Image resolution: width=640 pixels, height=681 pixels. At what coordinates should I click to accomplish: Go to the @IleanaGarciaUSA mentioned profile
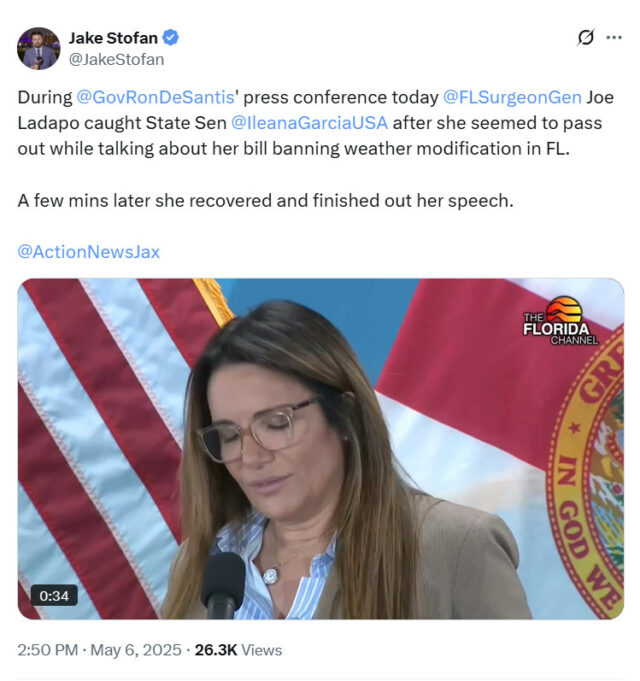(309, 123)
